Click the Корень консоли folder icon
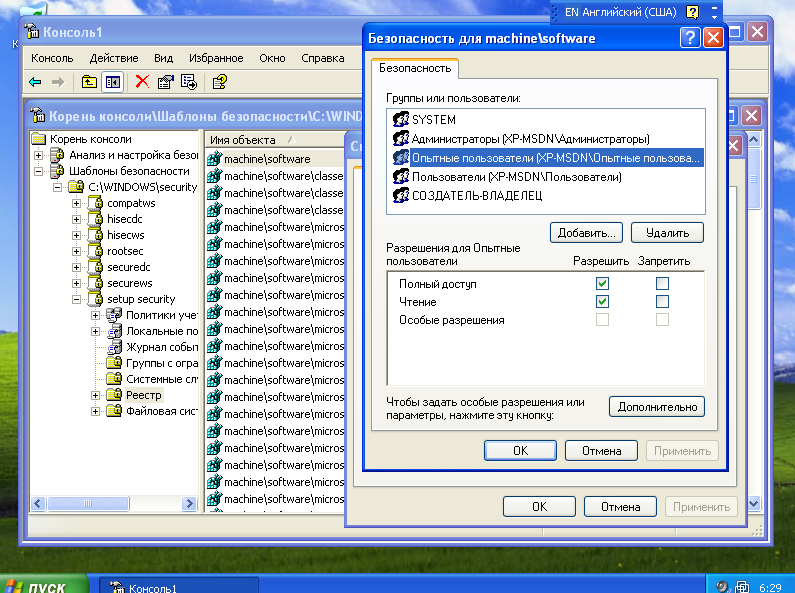 pyautogui.click(x=38, y=139)
